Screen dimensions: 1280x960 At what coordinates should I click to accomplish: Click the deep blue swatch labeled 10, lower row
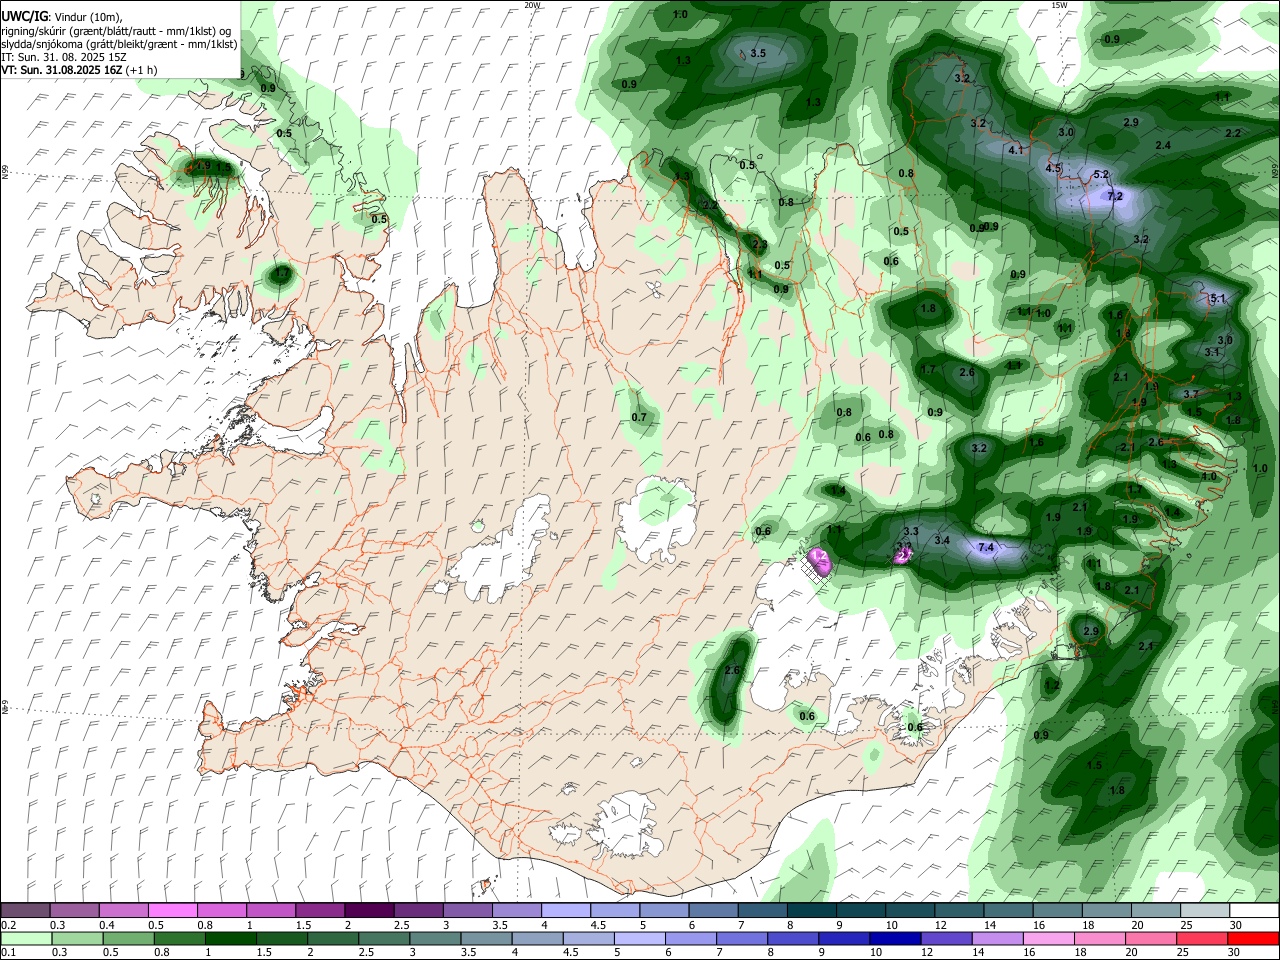pyautogui.click(x=896, y=939)
